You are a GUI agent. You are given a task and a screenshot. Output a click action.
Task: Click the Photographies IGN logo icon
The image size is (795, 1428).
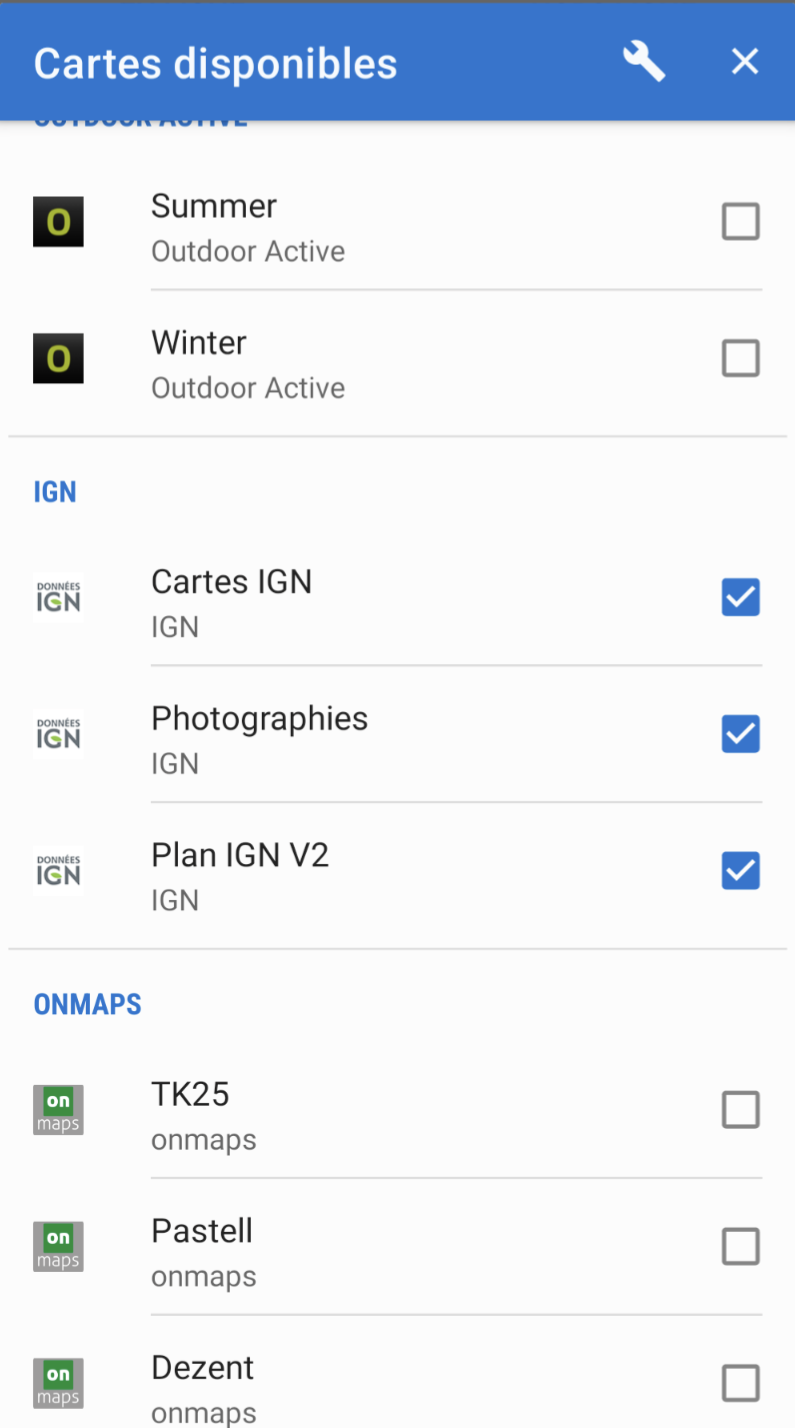click(58, 735)
